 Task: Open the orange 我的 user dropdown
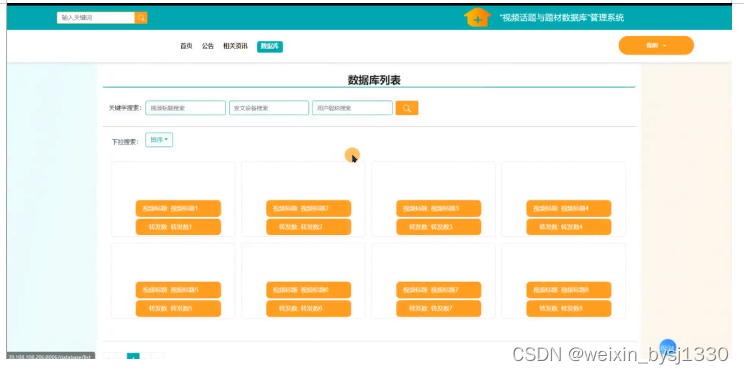[x=656, y=46]
